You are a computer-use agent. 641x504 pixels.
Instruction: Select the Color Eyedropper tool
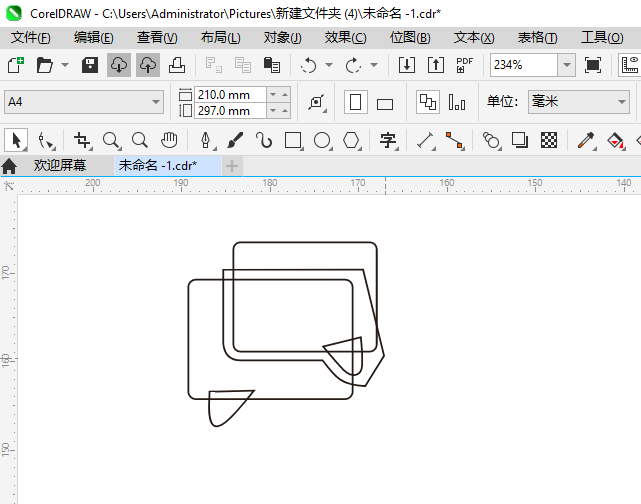click(586, 140)
